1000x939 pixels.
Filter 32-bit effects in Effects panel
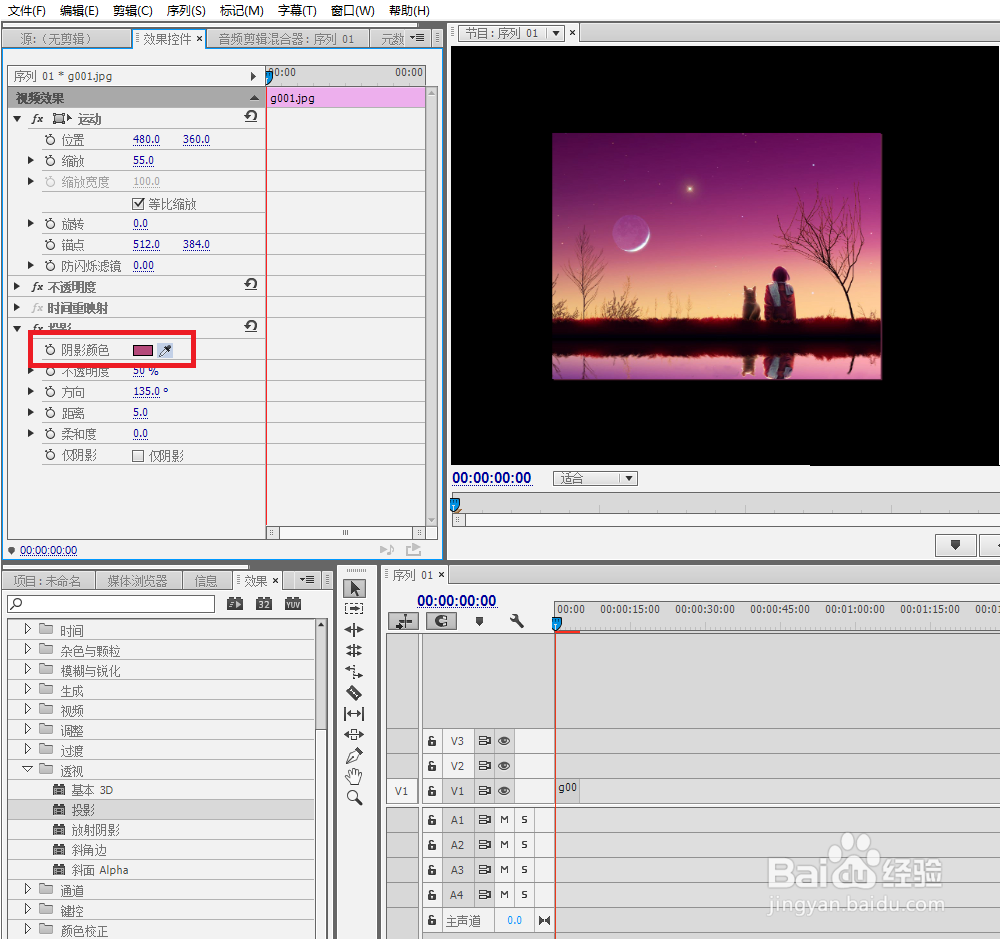tap(264, 603)
